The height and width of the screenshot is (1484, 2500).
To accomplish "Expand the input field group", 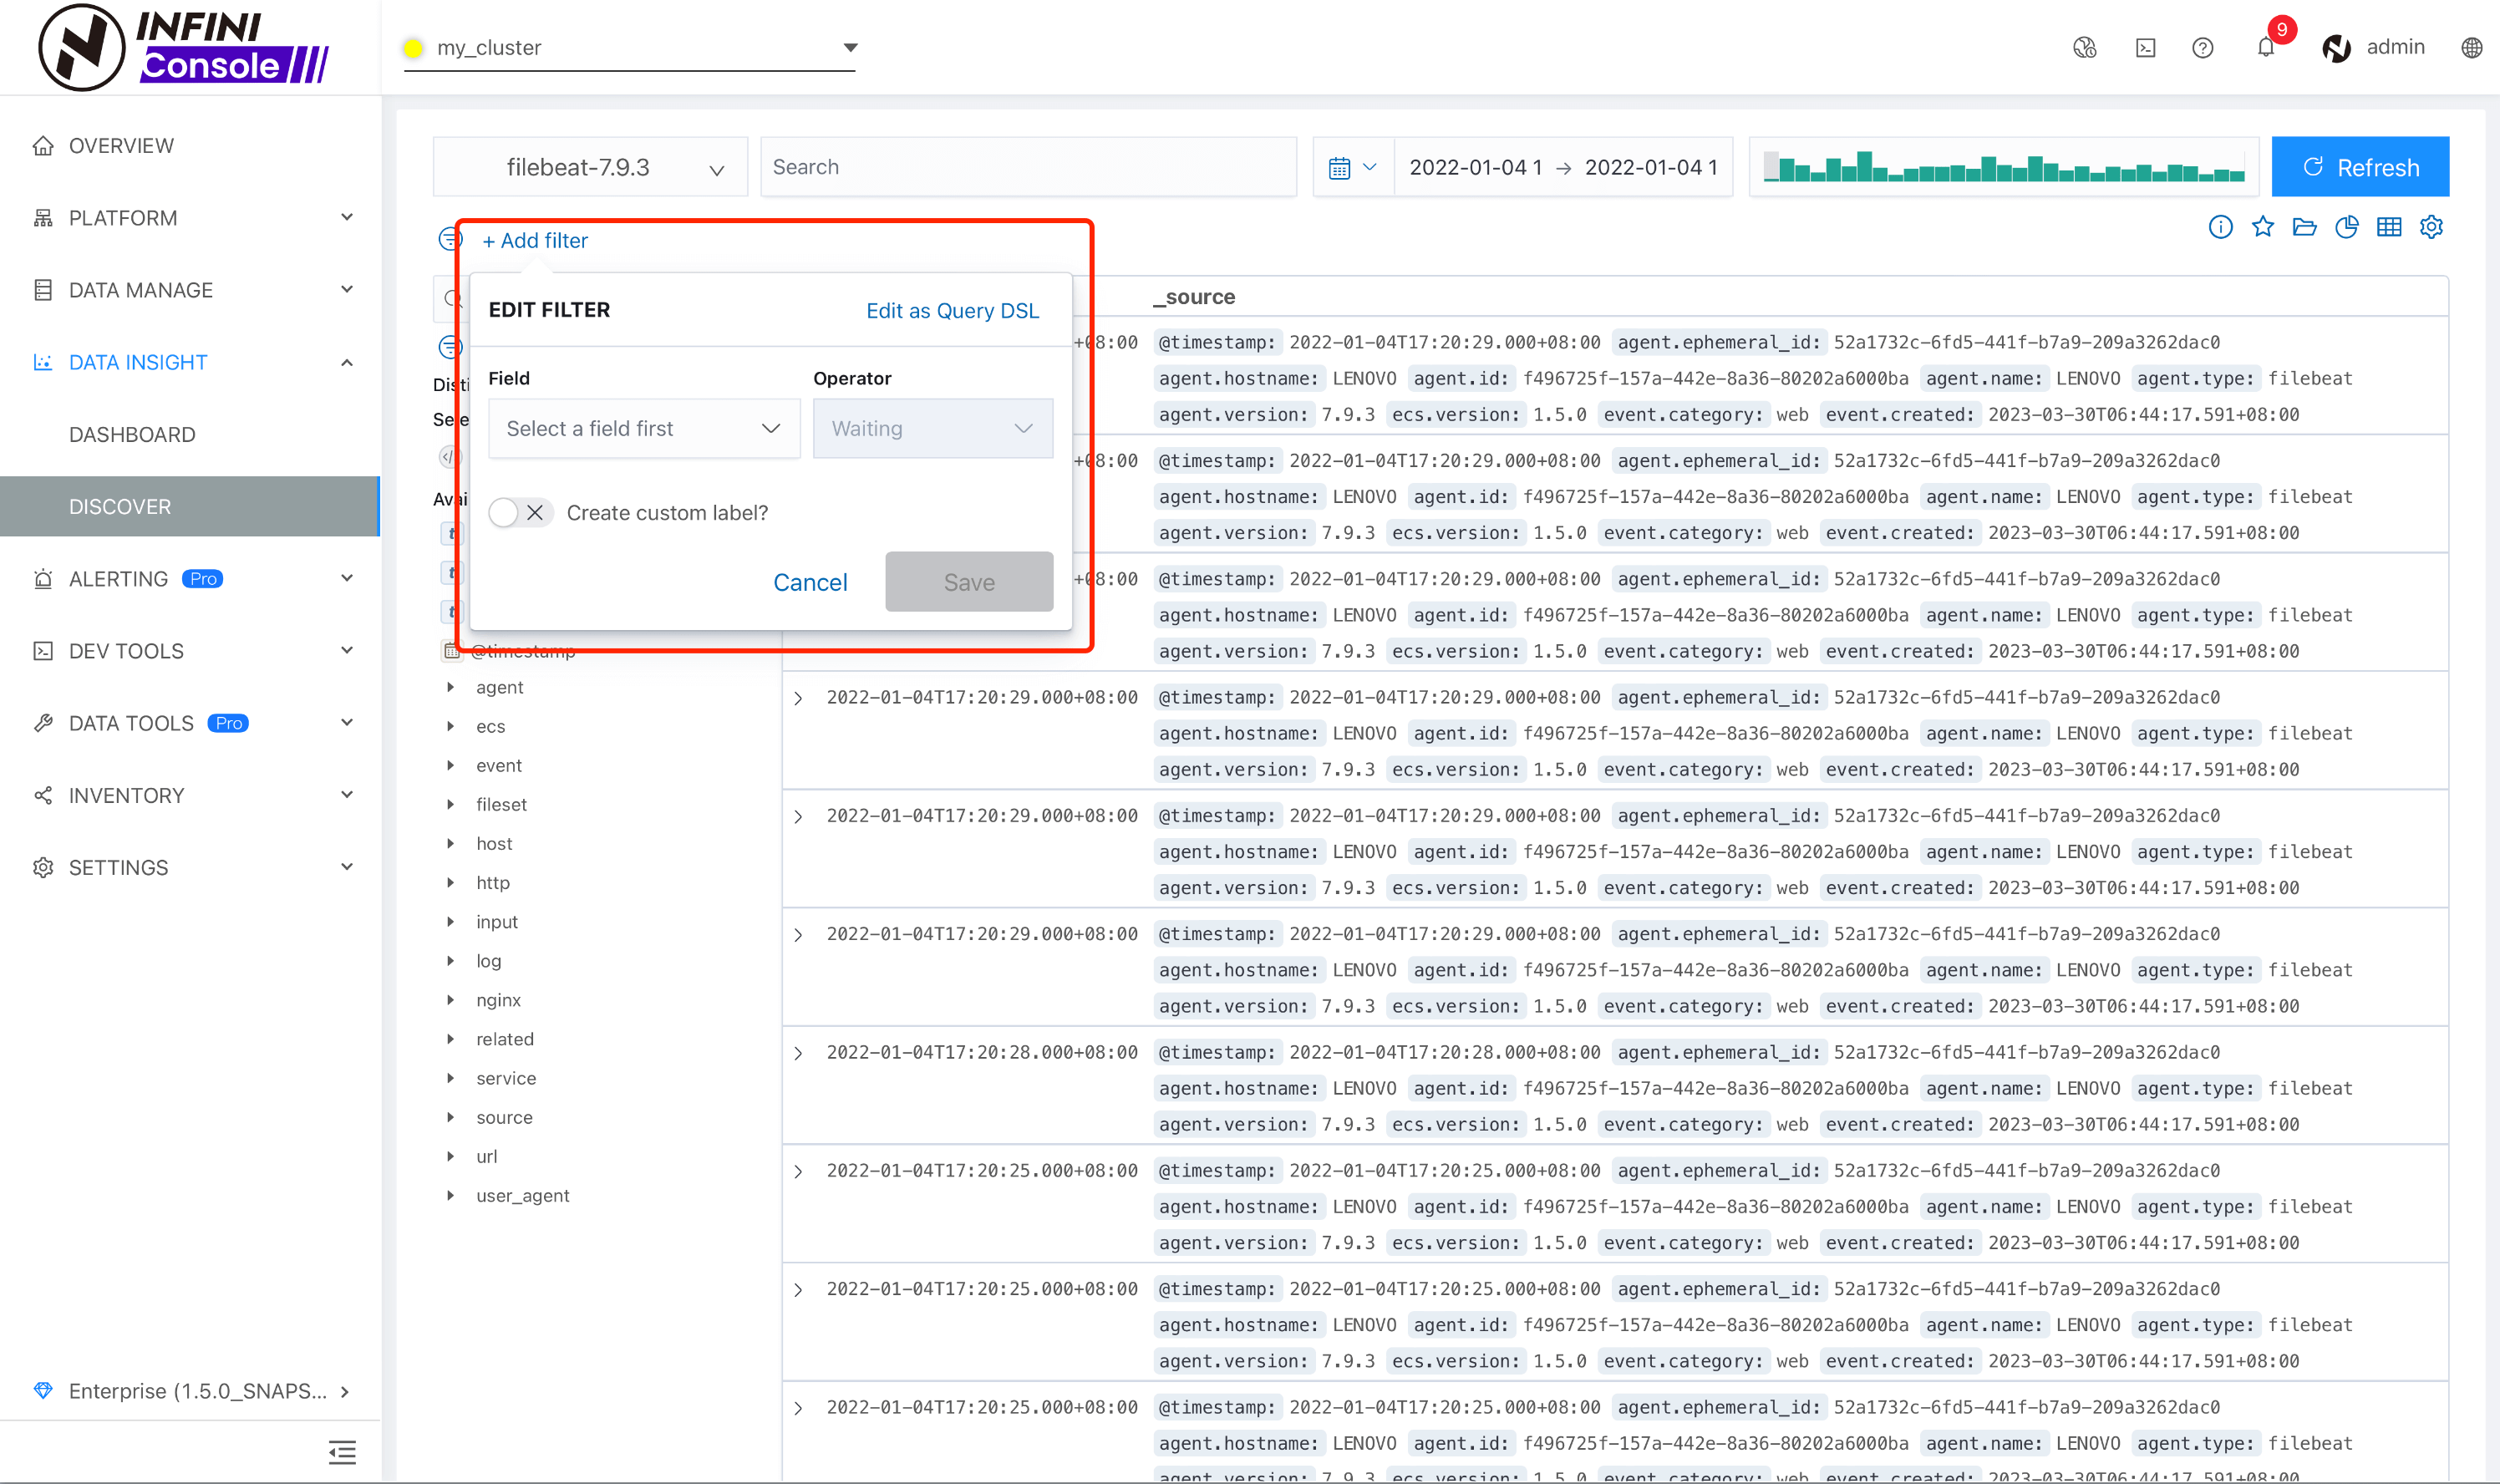I will (x=451, y=921).
